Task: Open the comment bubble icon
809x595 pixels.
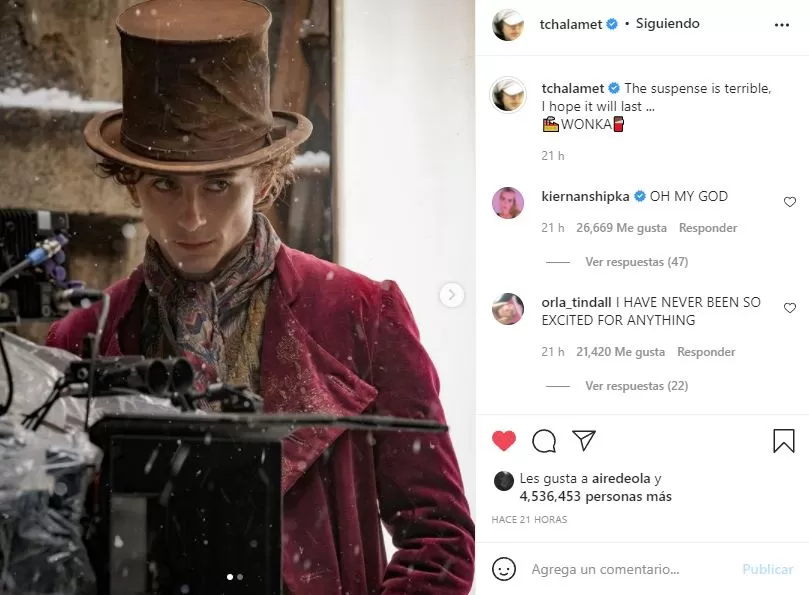Action: pyautogui.click(x=544, y=441)
